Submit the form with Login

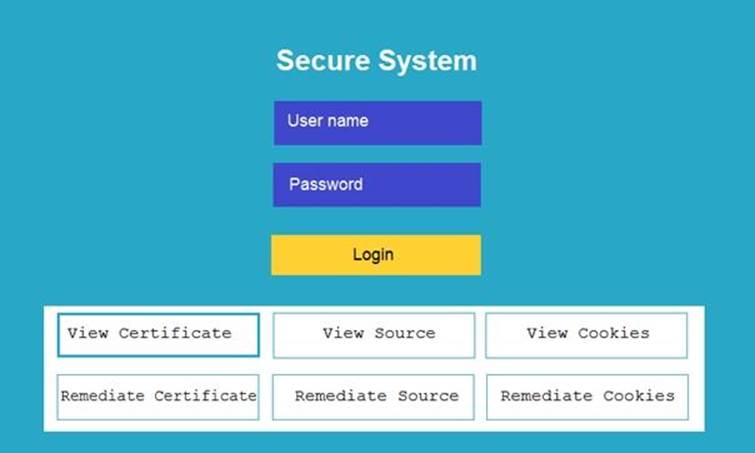coord(376,255)
